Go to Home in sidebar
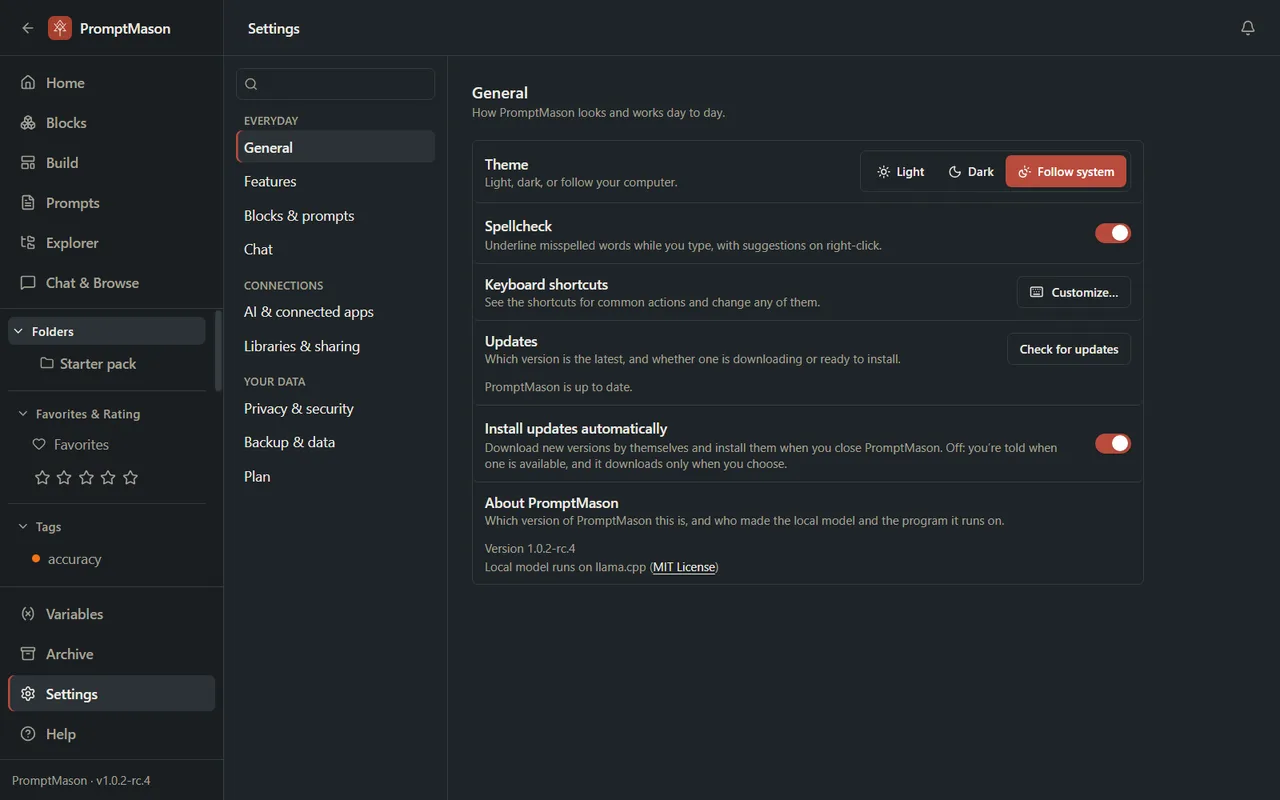 click(111, 83)
